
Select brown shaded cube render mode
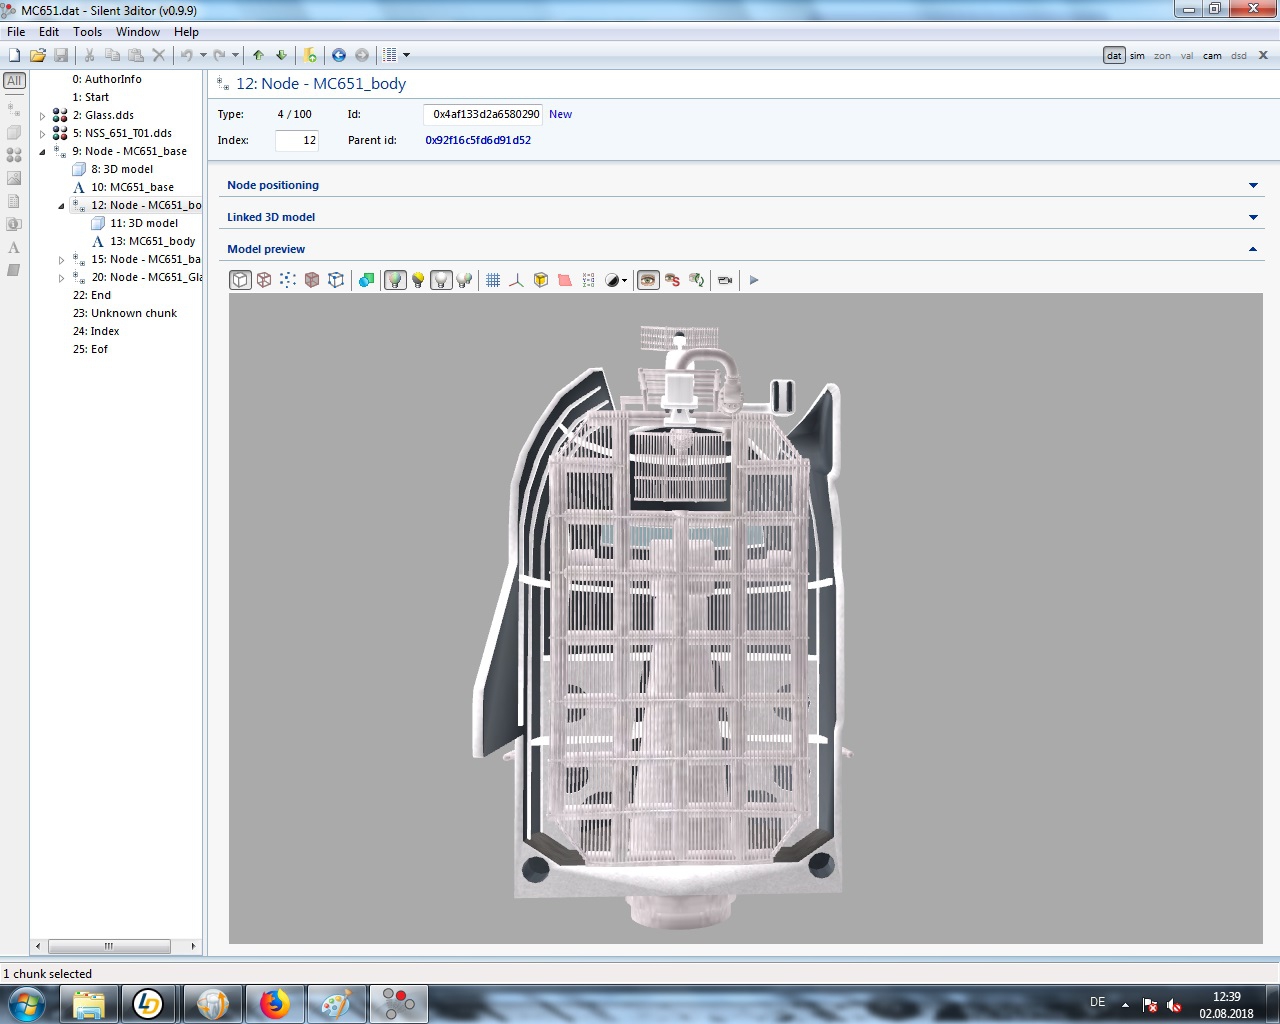[x=312, y=280]
